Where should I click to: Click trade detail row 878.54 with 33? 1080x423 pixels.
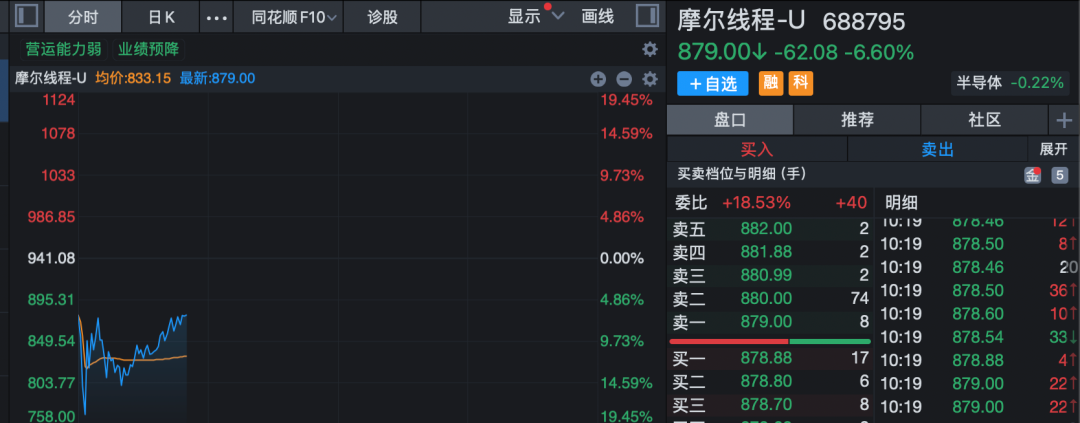click(x=978, y=338)
